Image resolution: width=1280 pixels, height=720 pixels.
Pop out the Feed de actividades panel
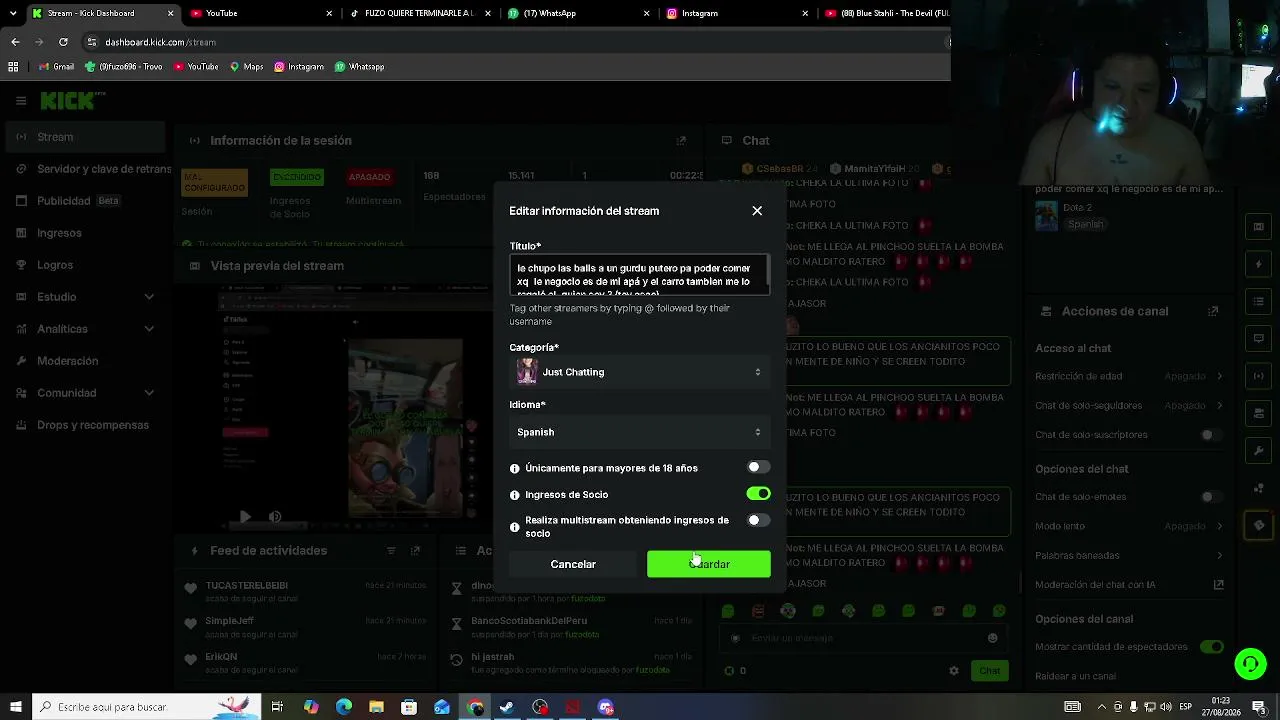point(415,551)
